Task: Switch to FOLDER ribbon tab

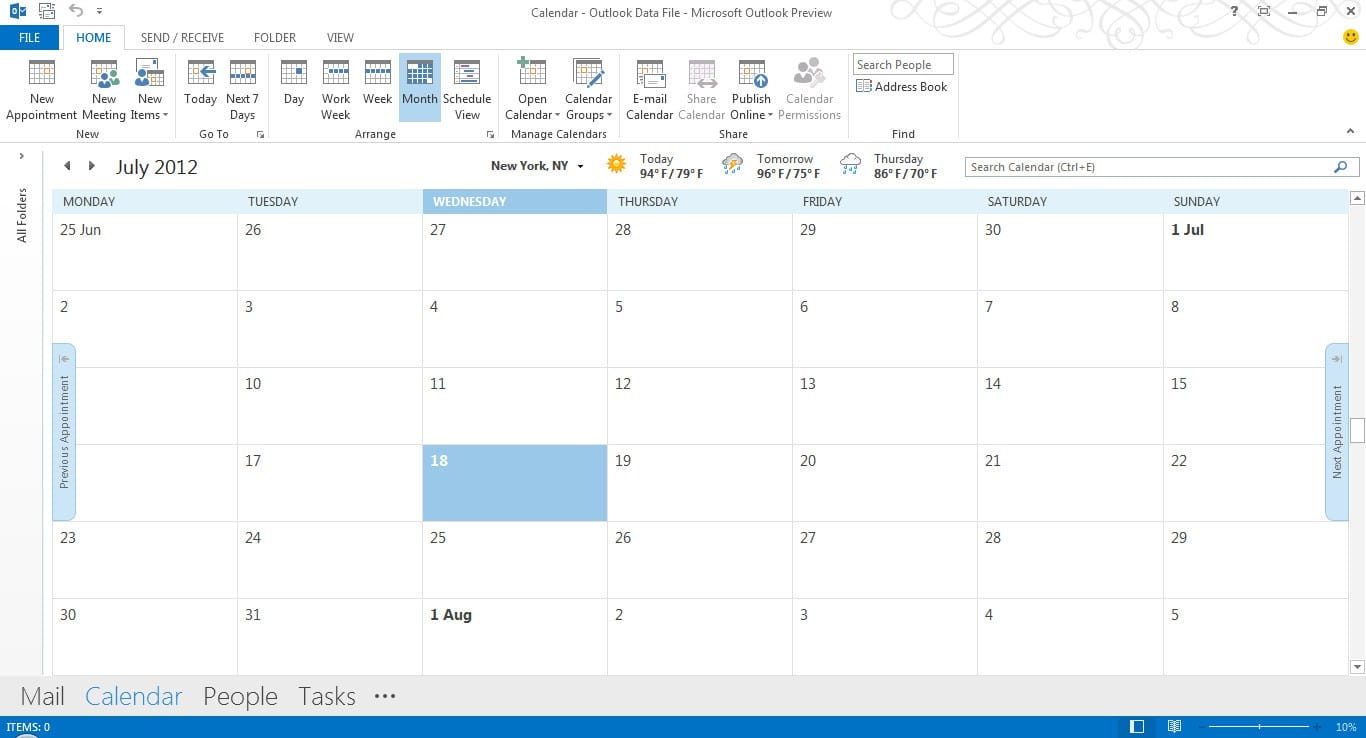Action: 275,38
